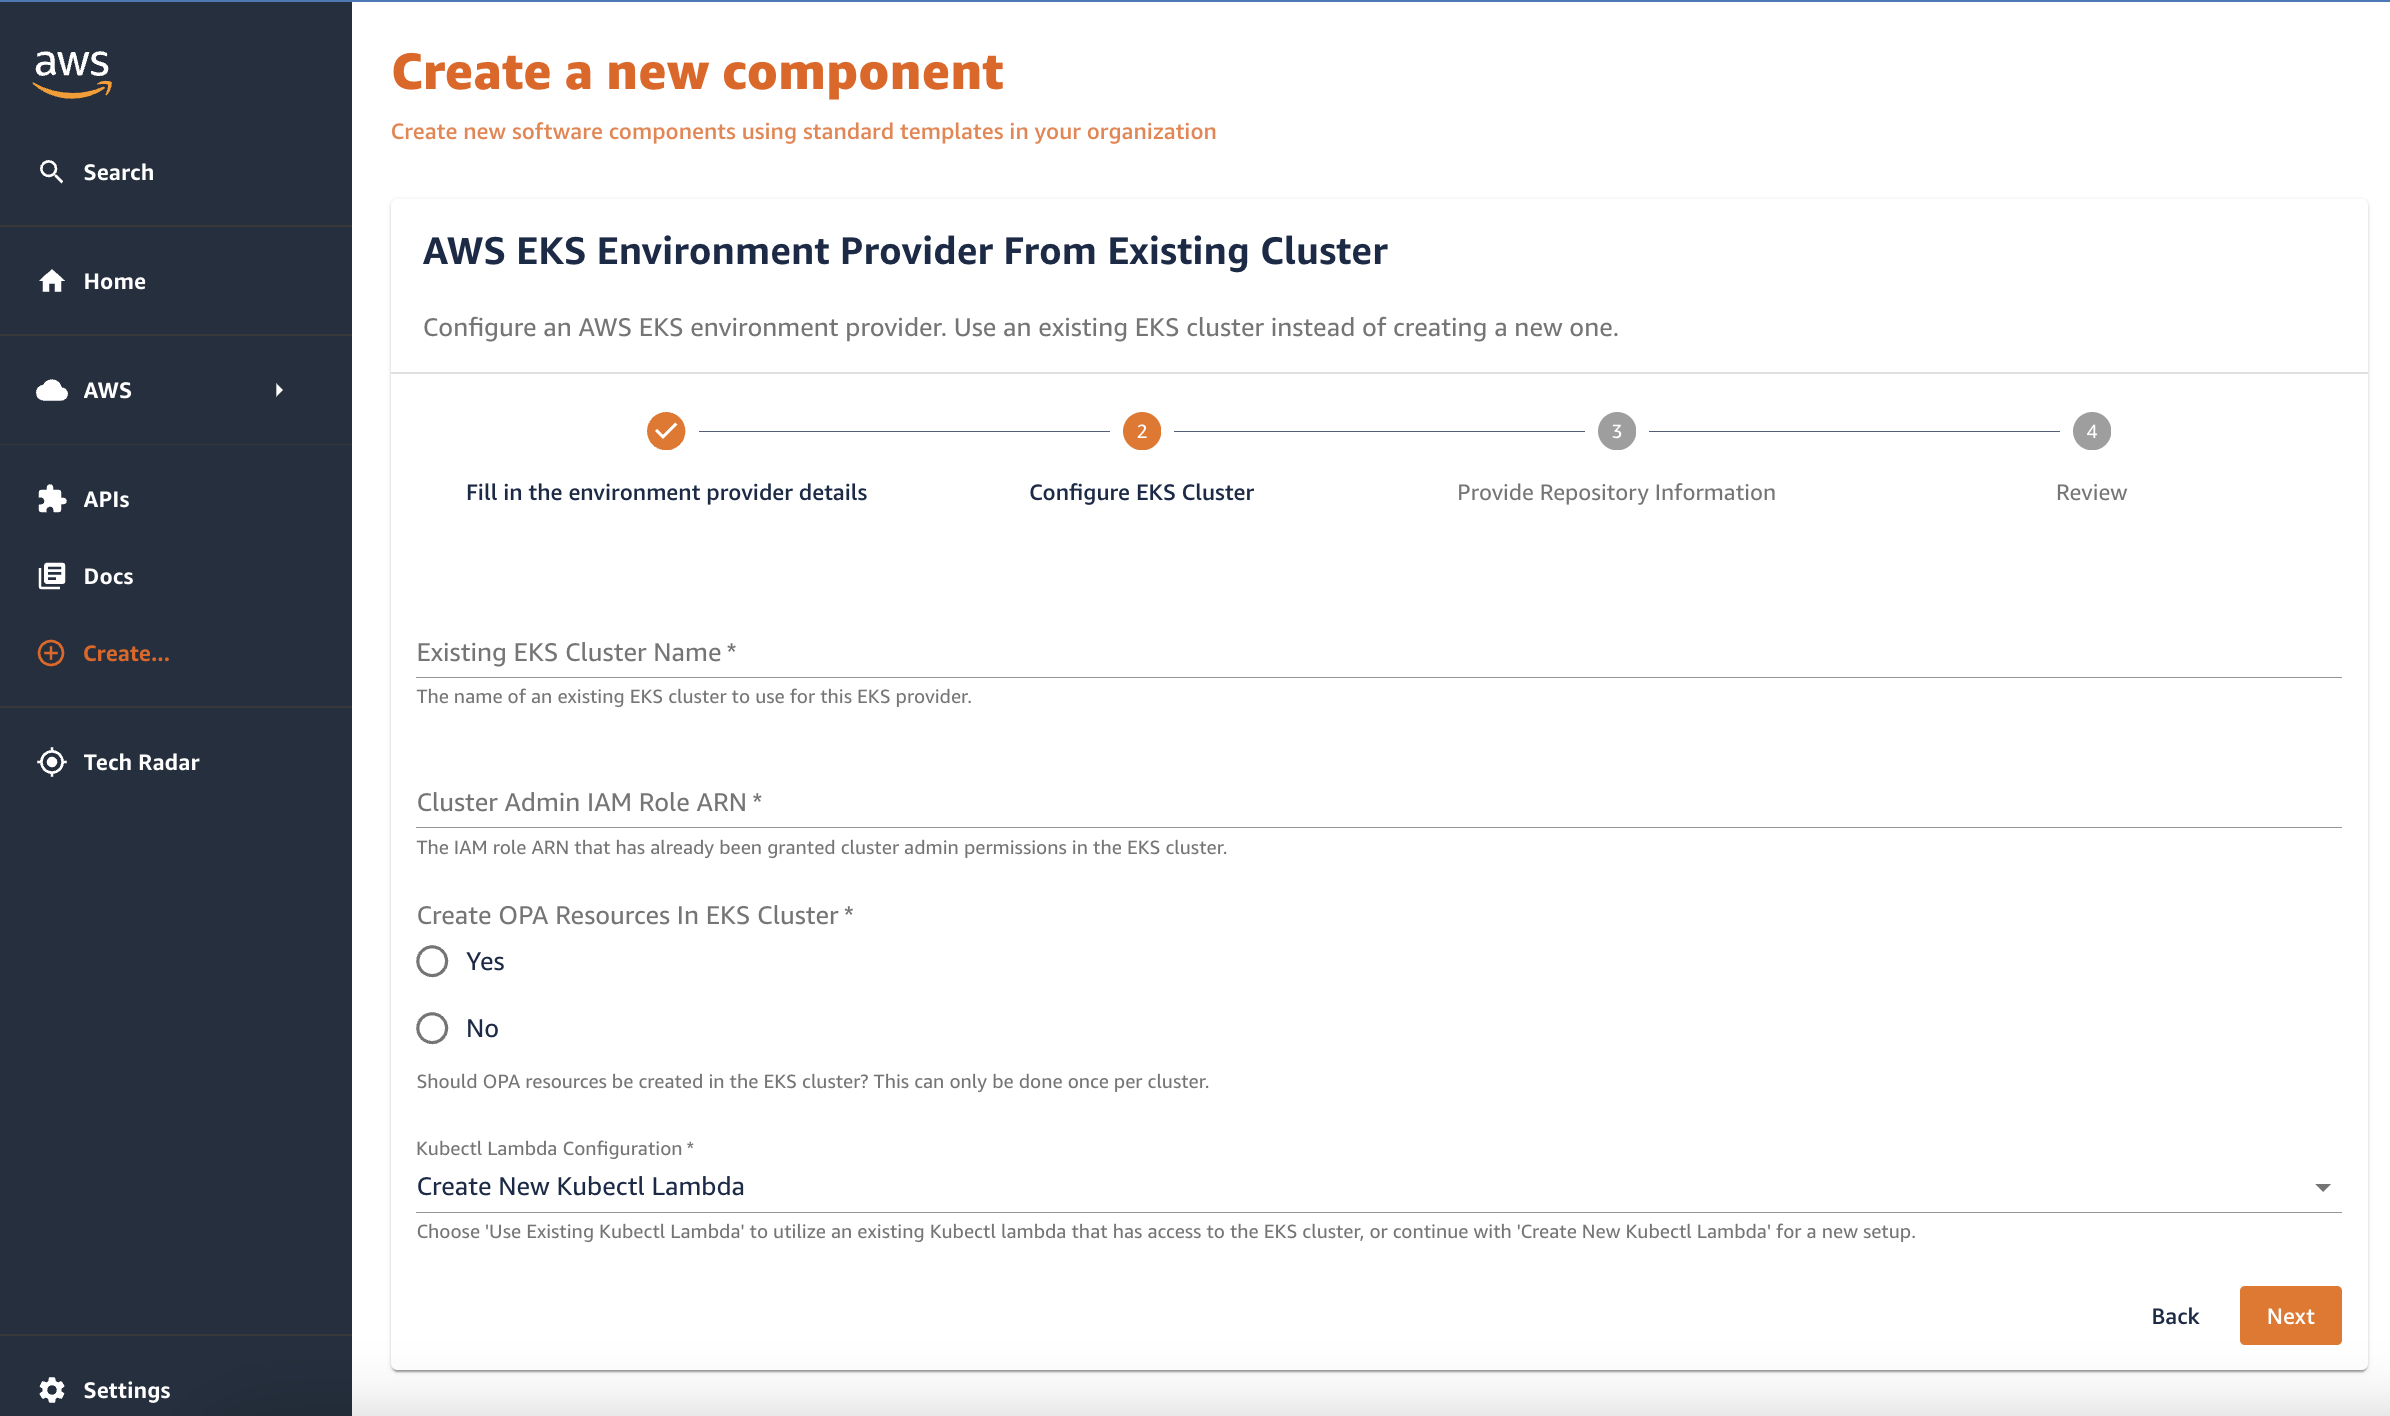
Task: Click the Create plus circle icon
Action: [51, 653]
